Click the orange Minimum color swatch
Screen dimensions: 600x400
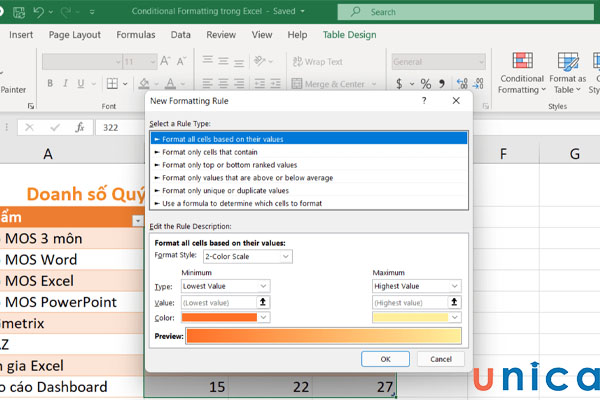pyautogui.click(x=219, y=317)
